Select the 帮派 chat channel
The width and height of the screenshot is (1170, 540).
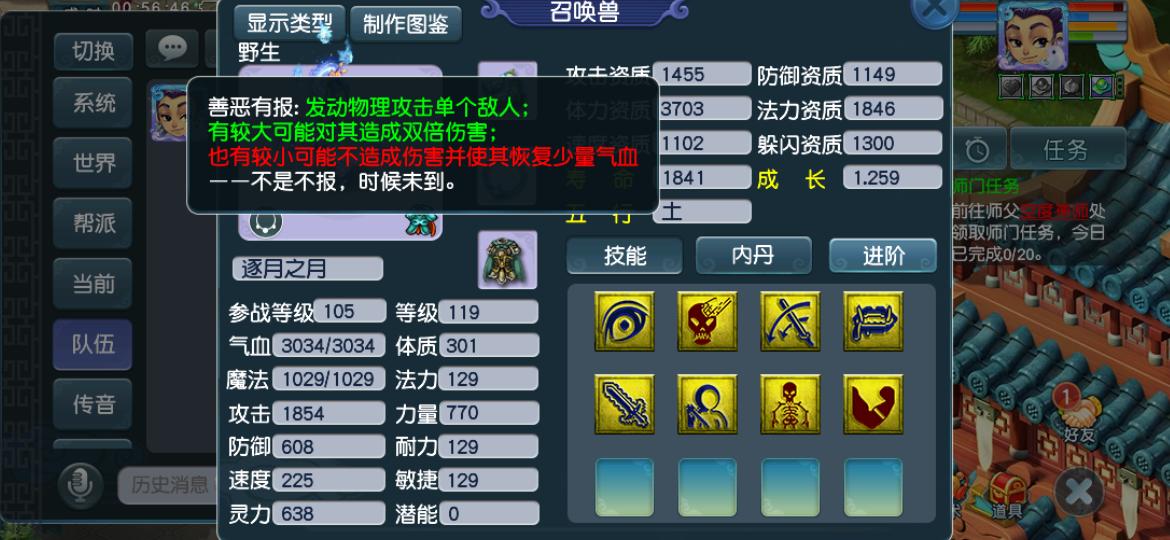tap(93, 223)
